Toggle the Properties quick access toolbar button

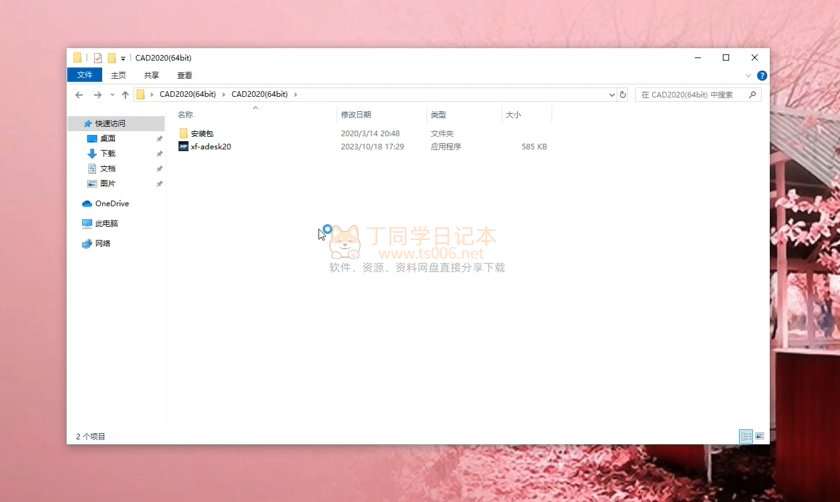coord(98,58)
